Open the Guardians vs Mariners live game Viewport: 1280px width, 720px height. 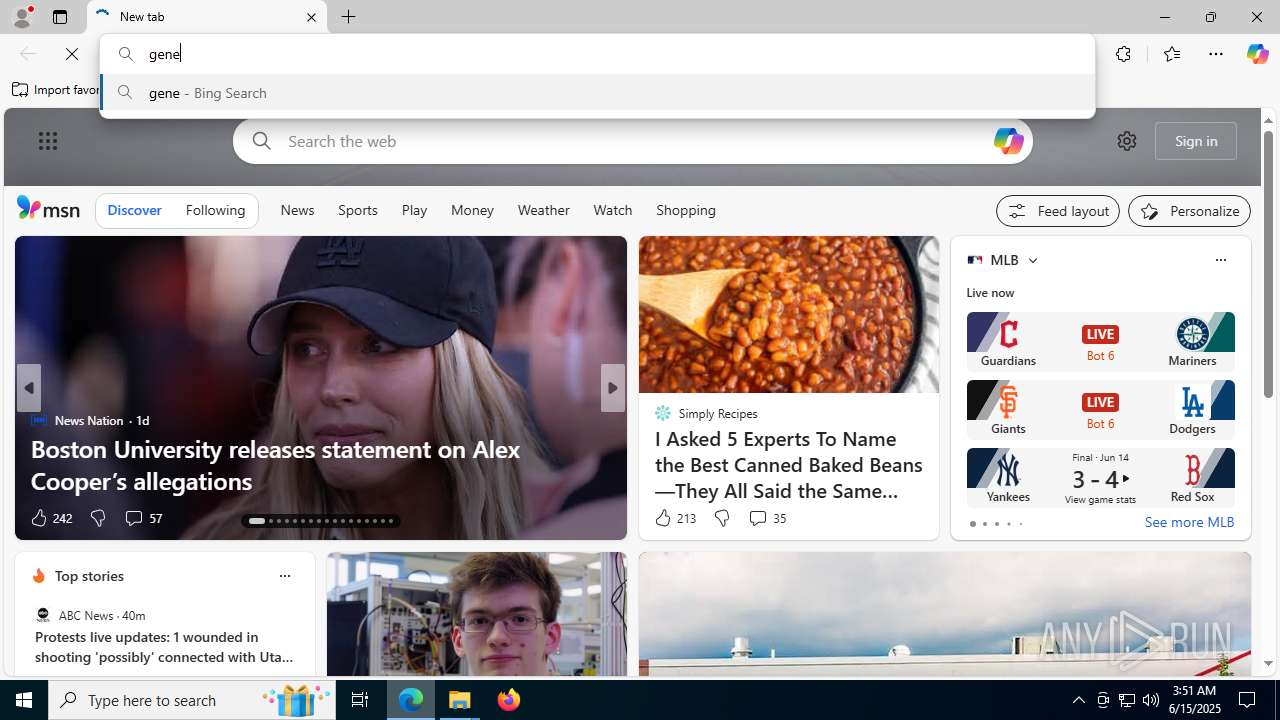[1100, 341]
